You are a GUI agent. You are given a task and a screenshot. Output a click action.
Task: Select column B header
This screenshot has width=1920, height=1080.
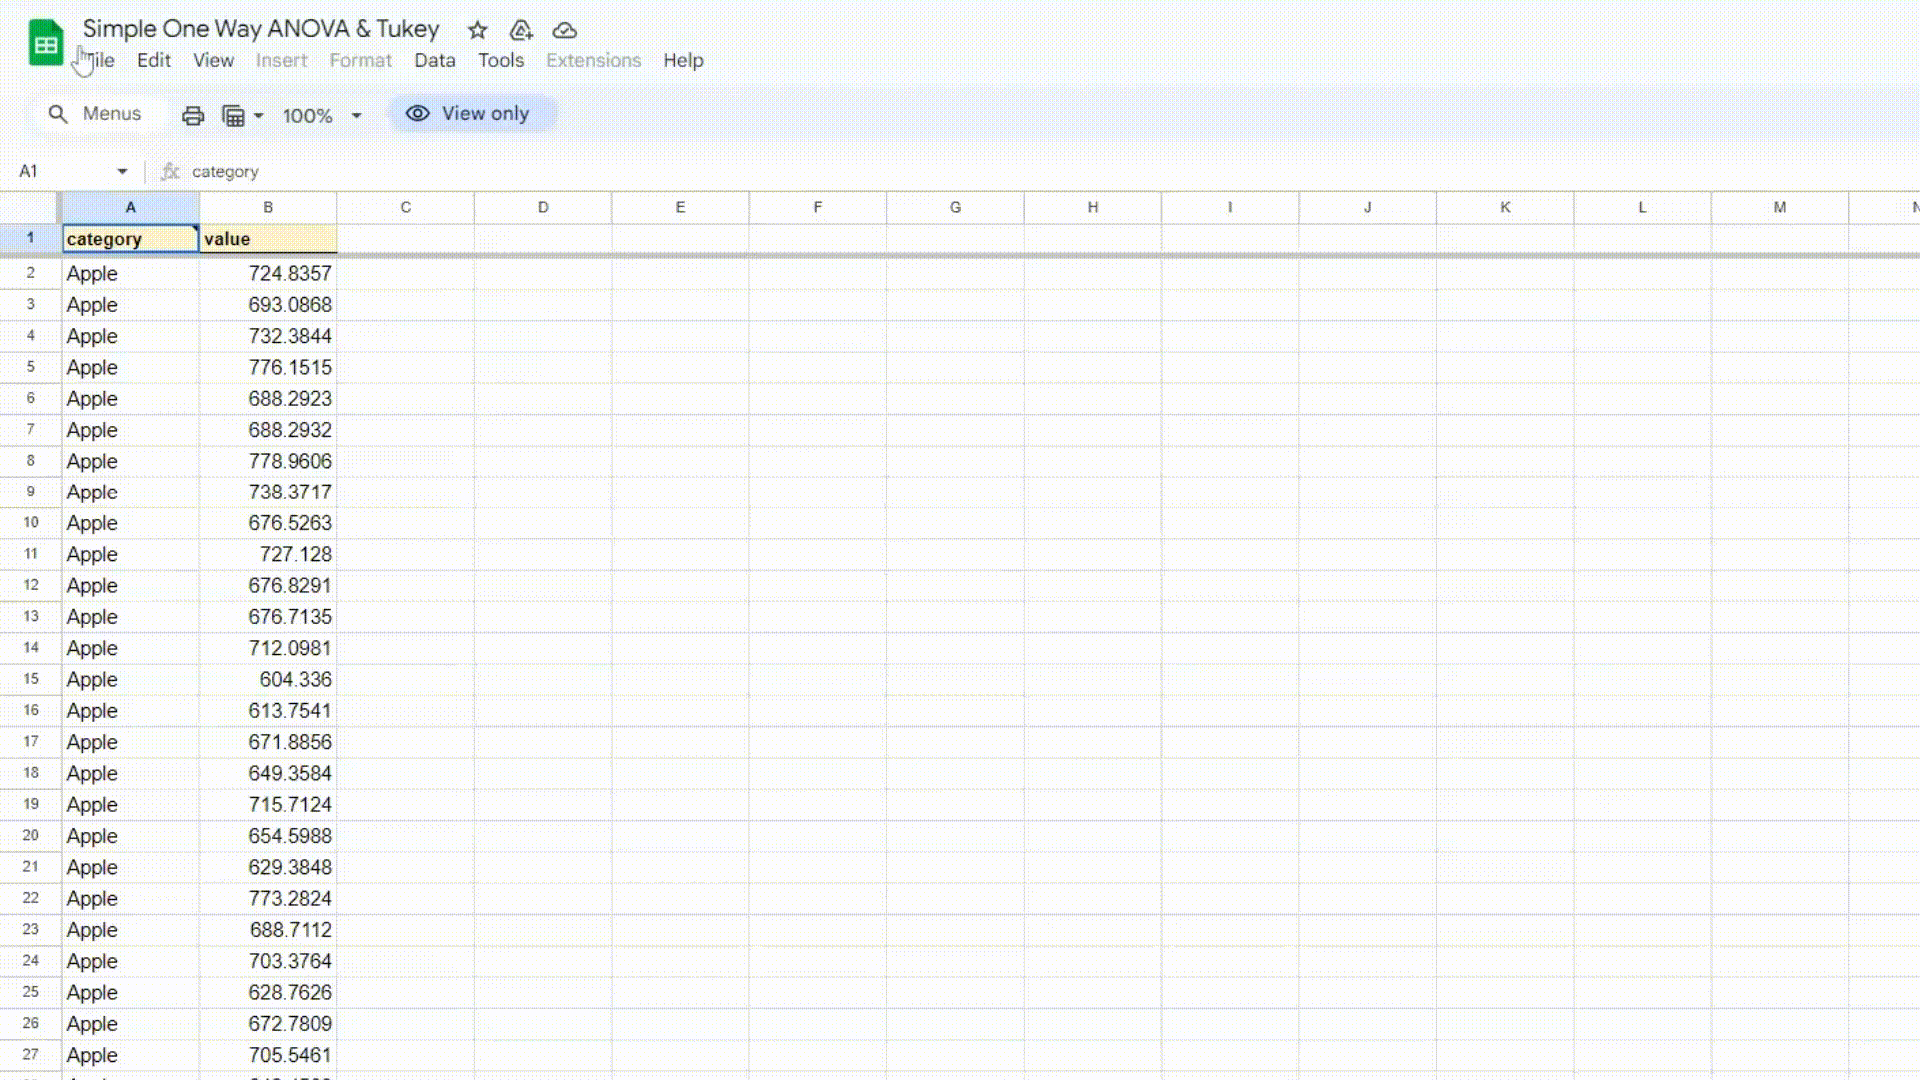tap(268, 207)
